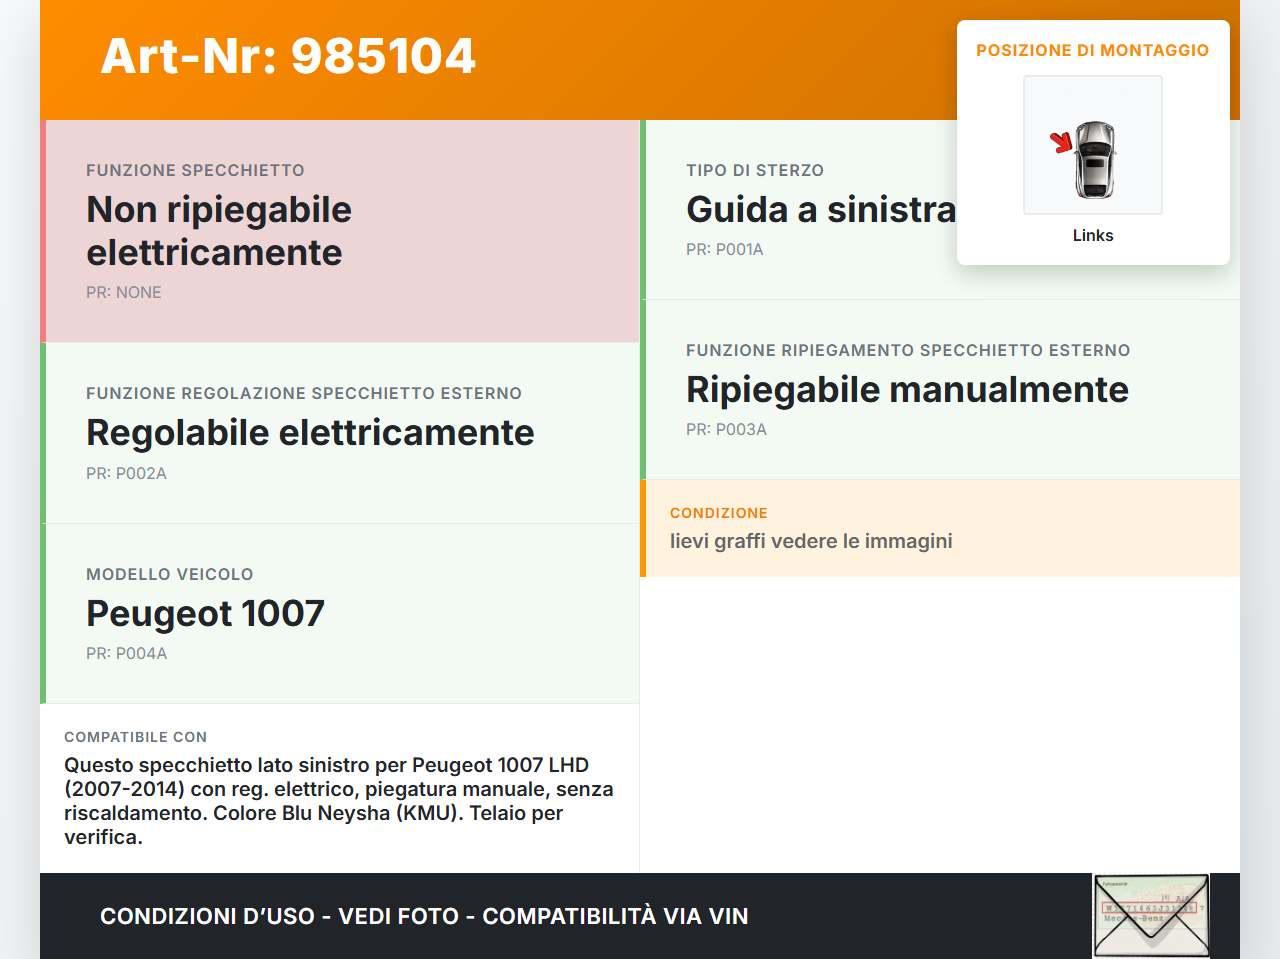Click the 'Funzione specchietto' label

click(x=195, y=170)
